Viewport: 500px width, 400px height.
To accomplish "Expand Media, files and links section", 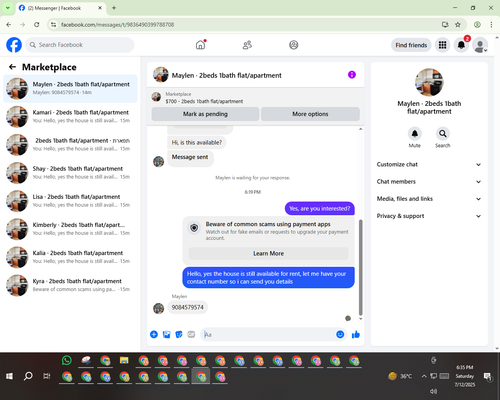I will (429, 199).
